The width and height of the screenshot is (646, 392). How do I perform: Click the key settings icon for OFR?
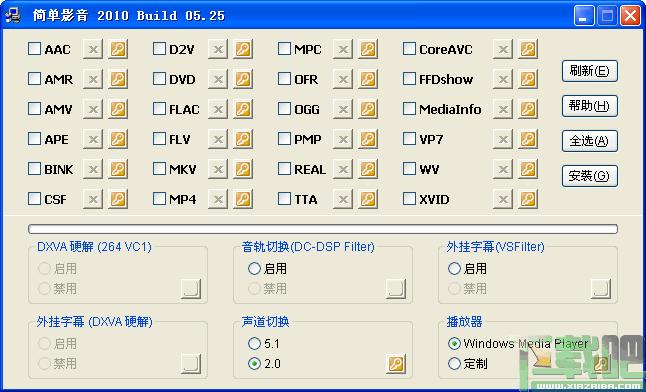tap(368, 79)
